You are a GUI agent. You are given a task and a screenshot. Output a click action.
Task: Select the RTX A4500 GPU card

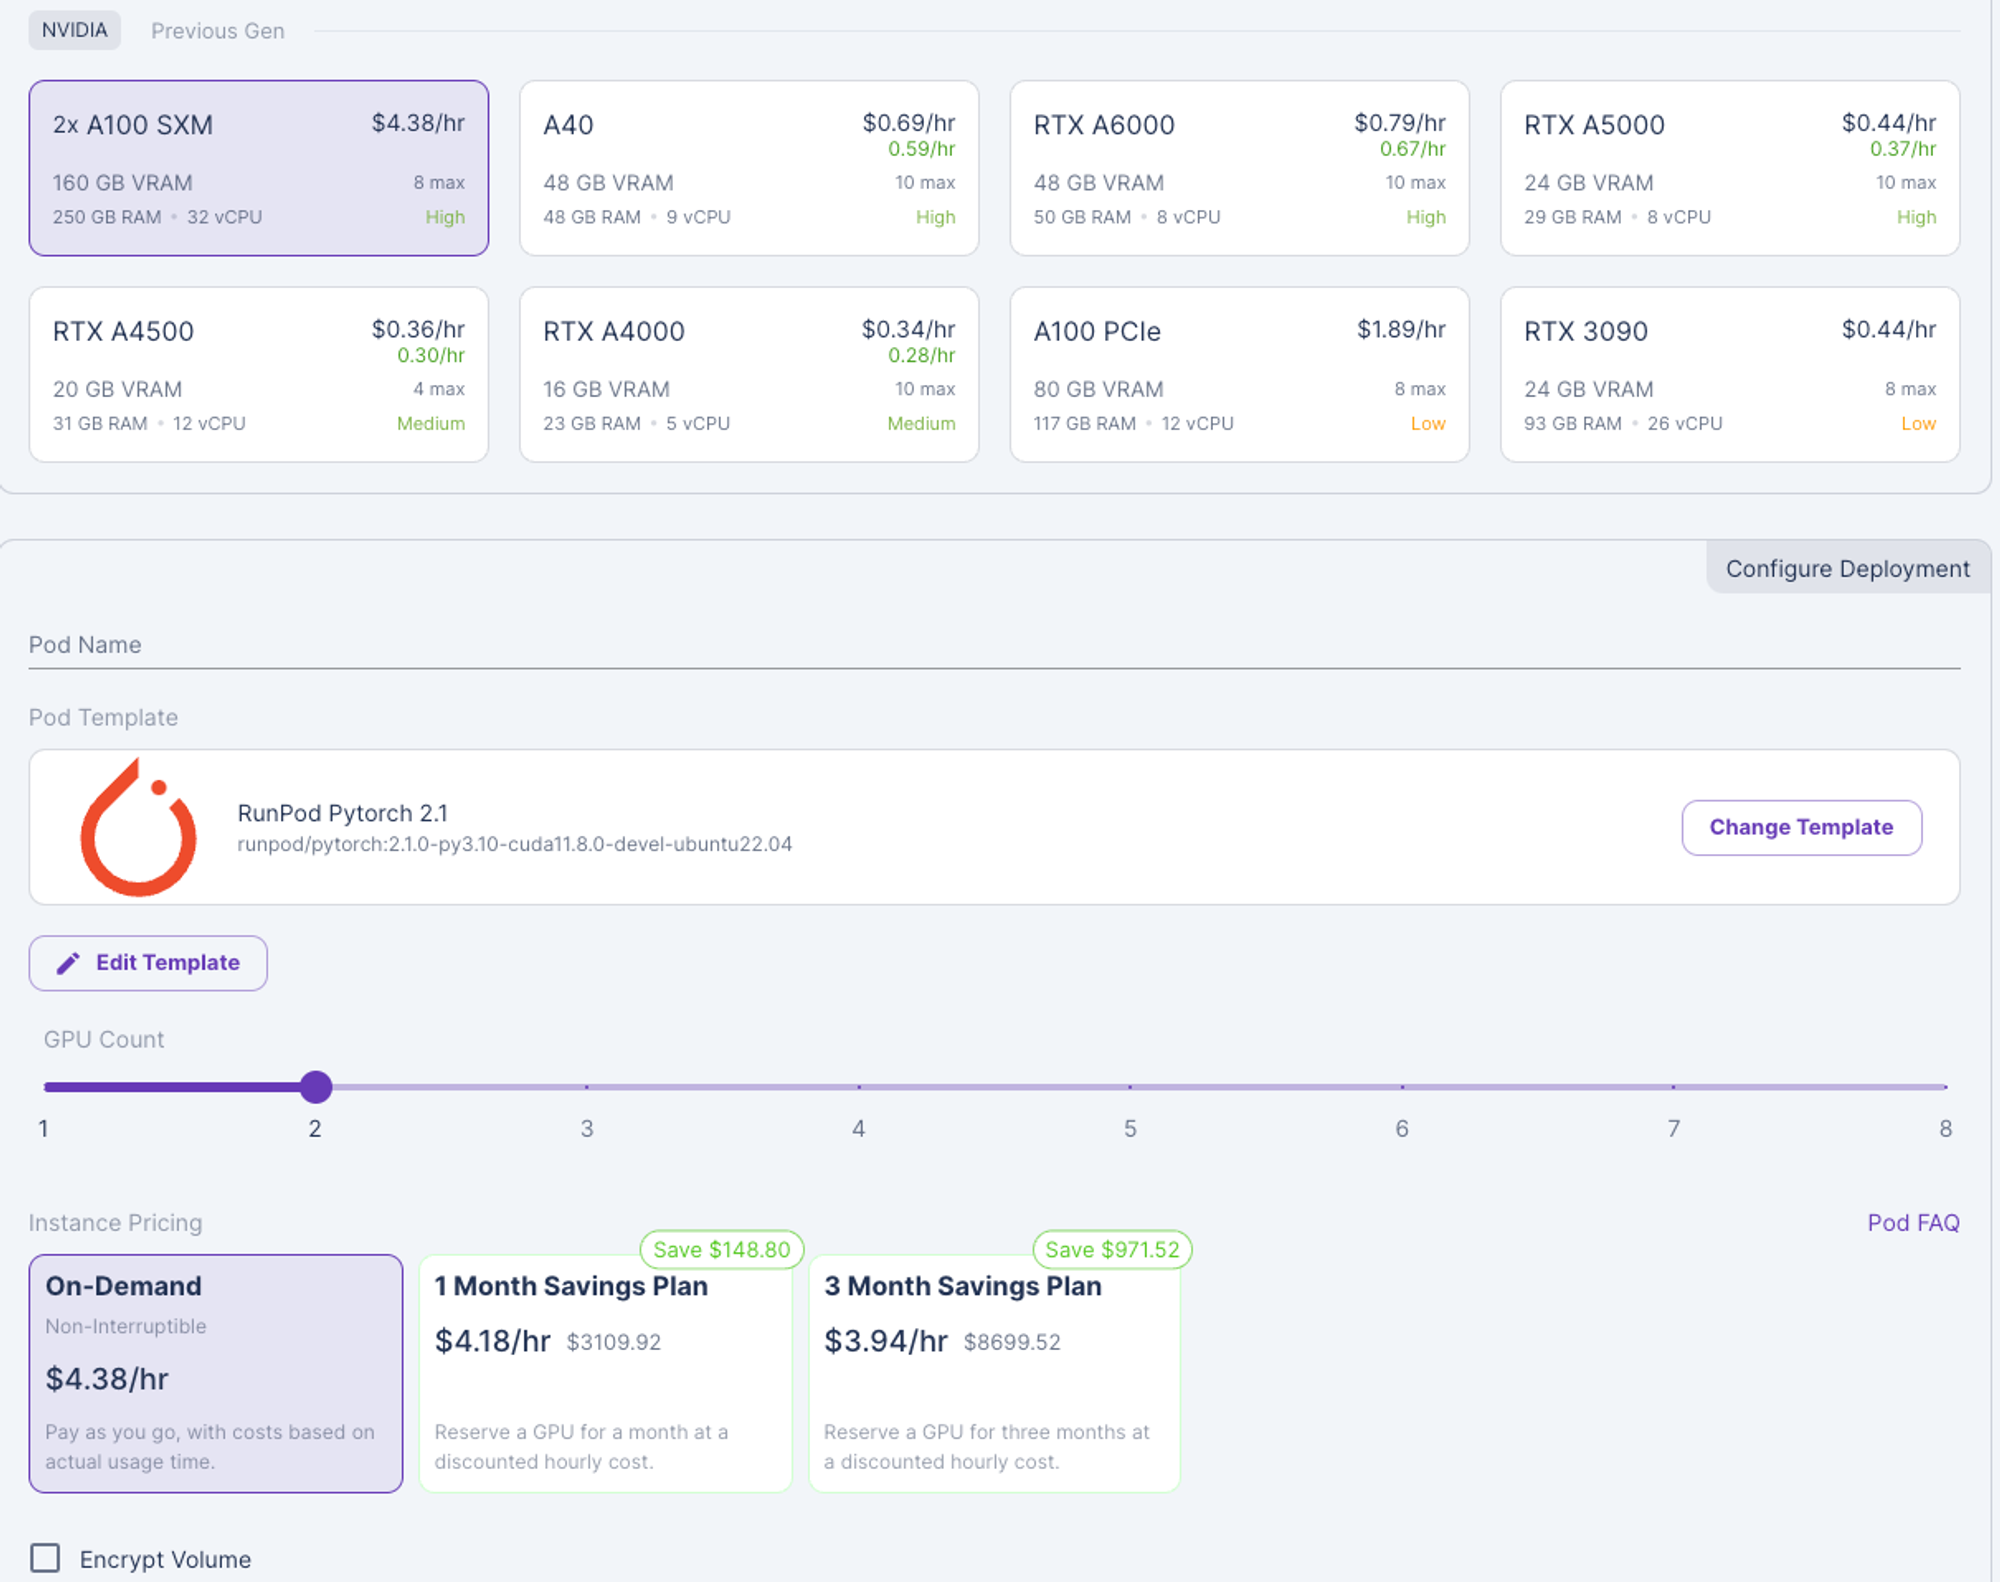tap(258, 374)
